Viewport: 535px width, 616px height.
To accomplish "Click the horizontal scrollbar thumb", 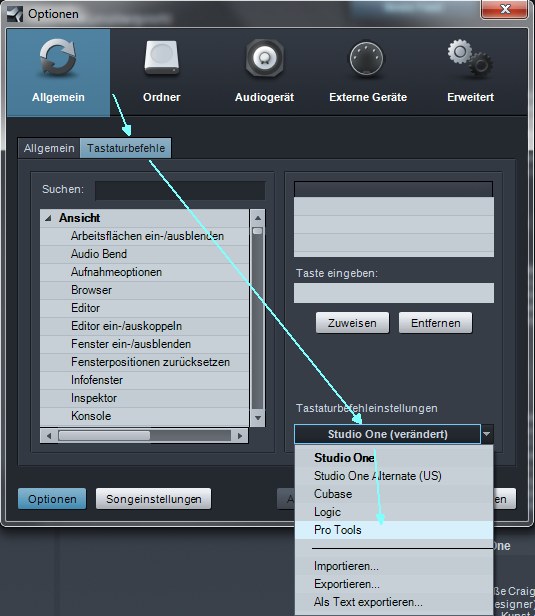I will 104,436.
